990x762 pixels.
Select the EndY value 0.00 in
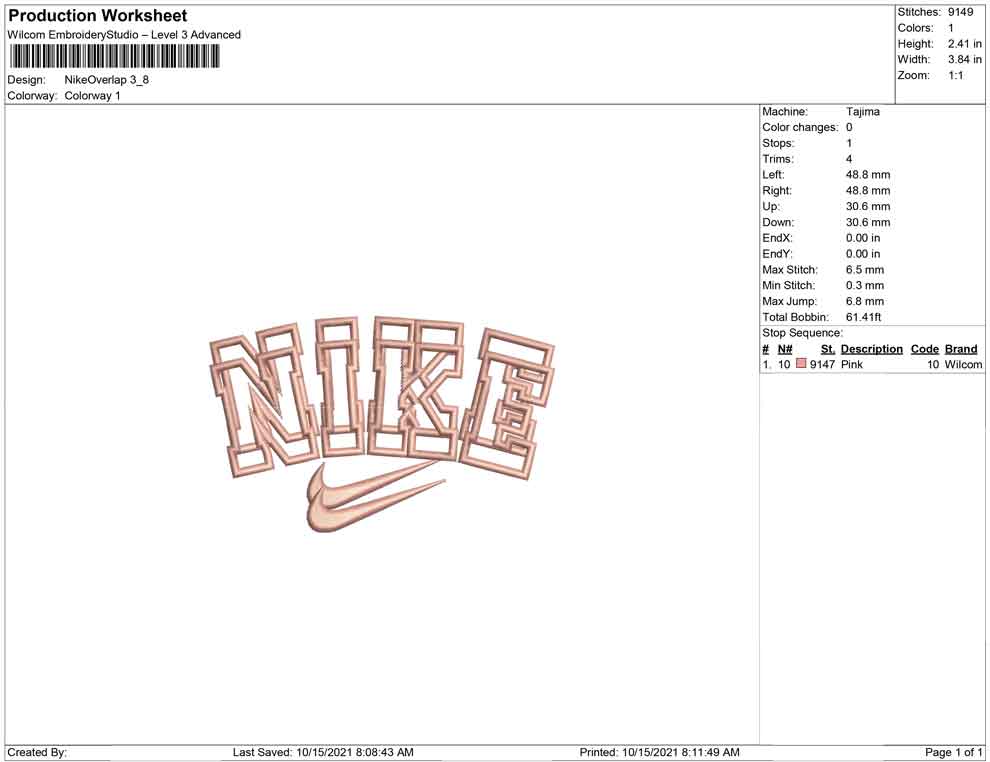tap(863, 254)
